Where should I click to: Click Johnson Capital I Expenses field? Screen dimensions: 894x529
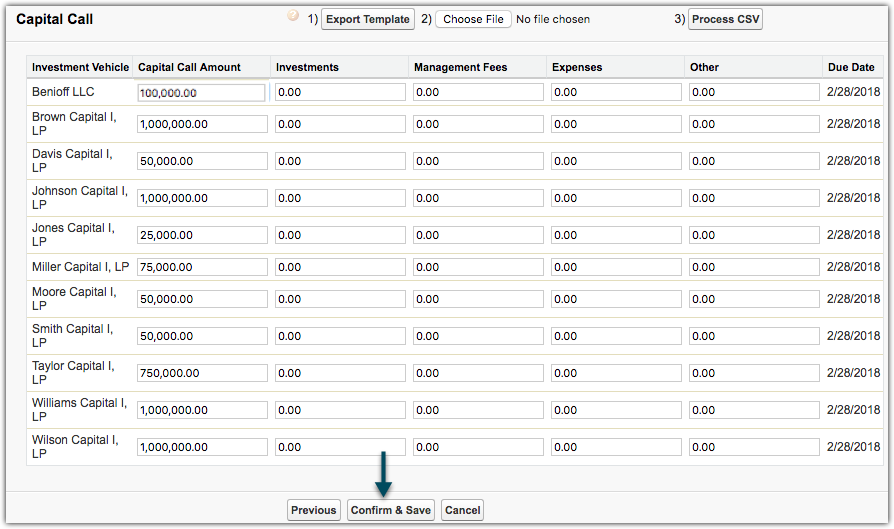pos(616,198)
